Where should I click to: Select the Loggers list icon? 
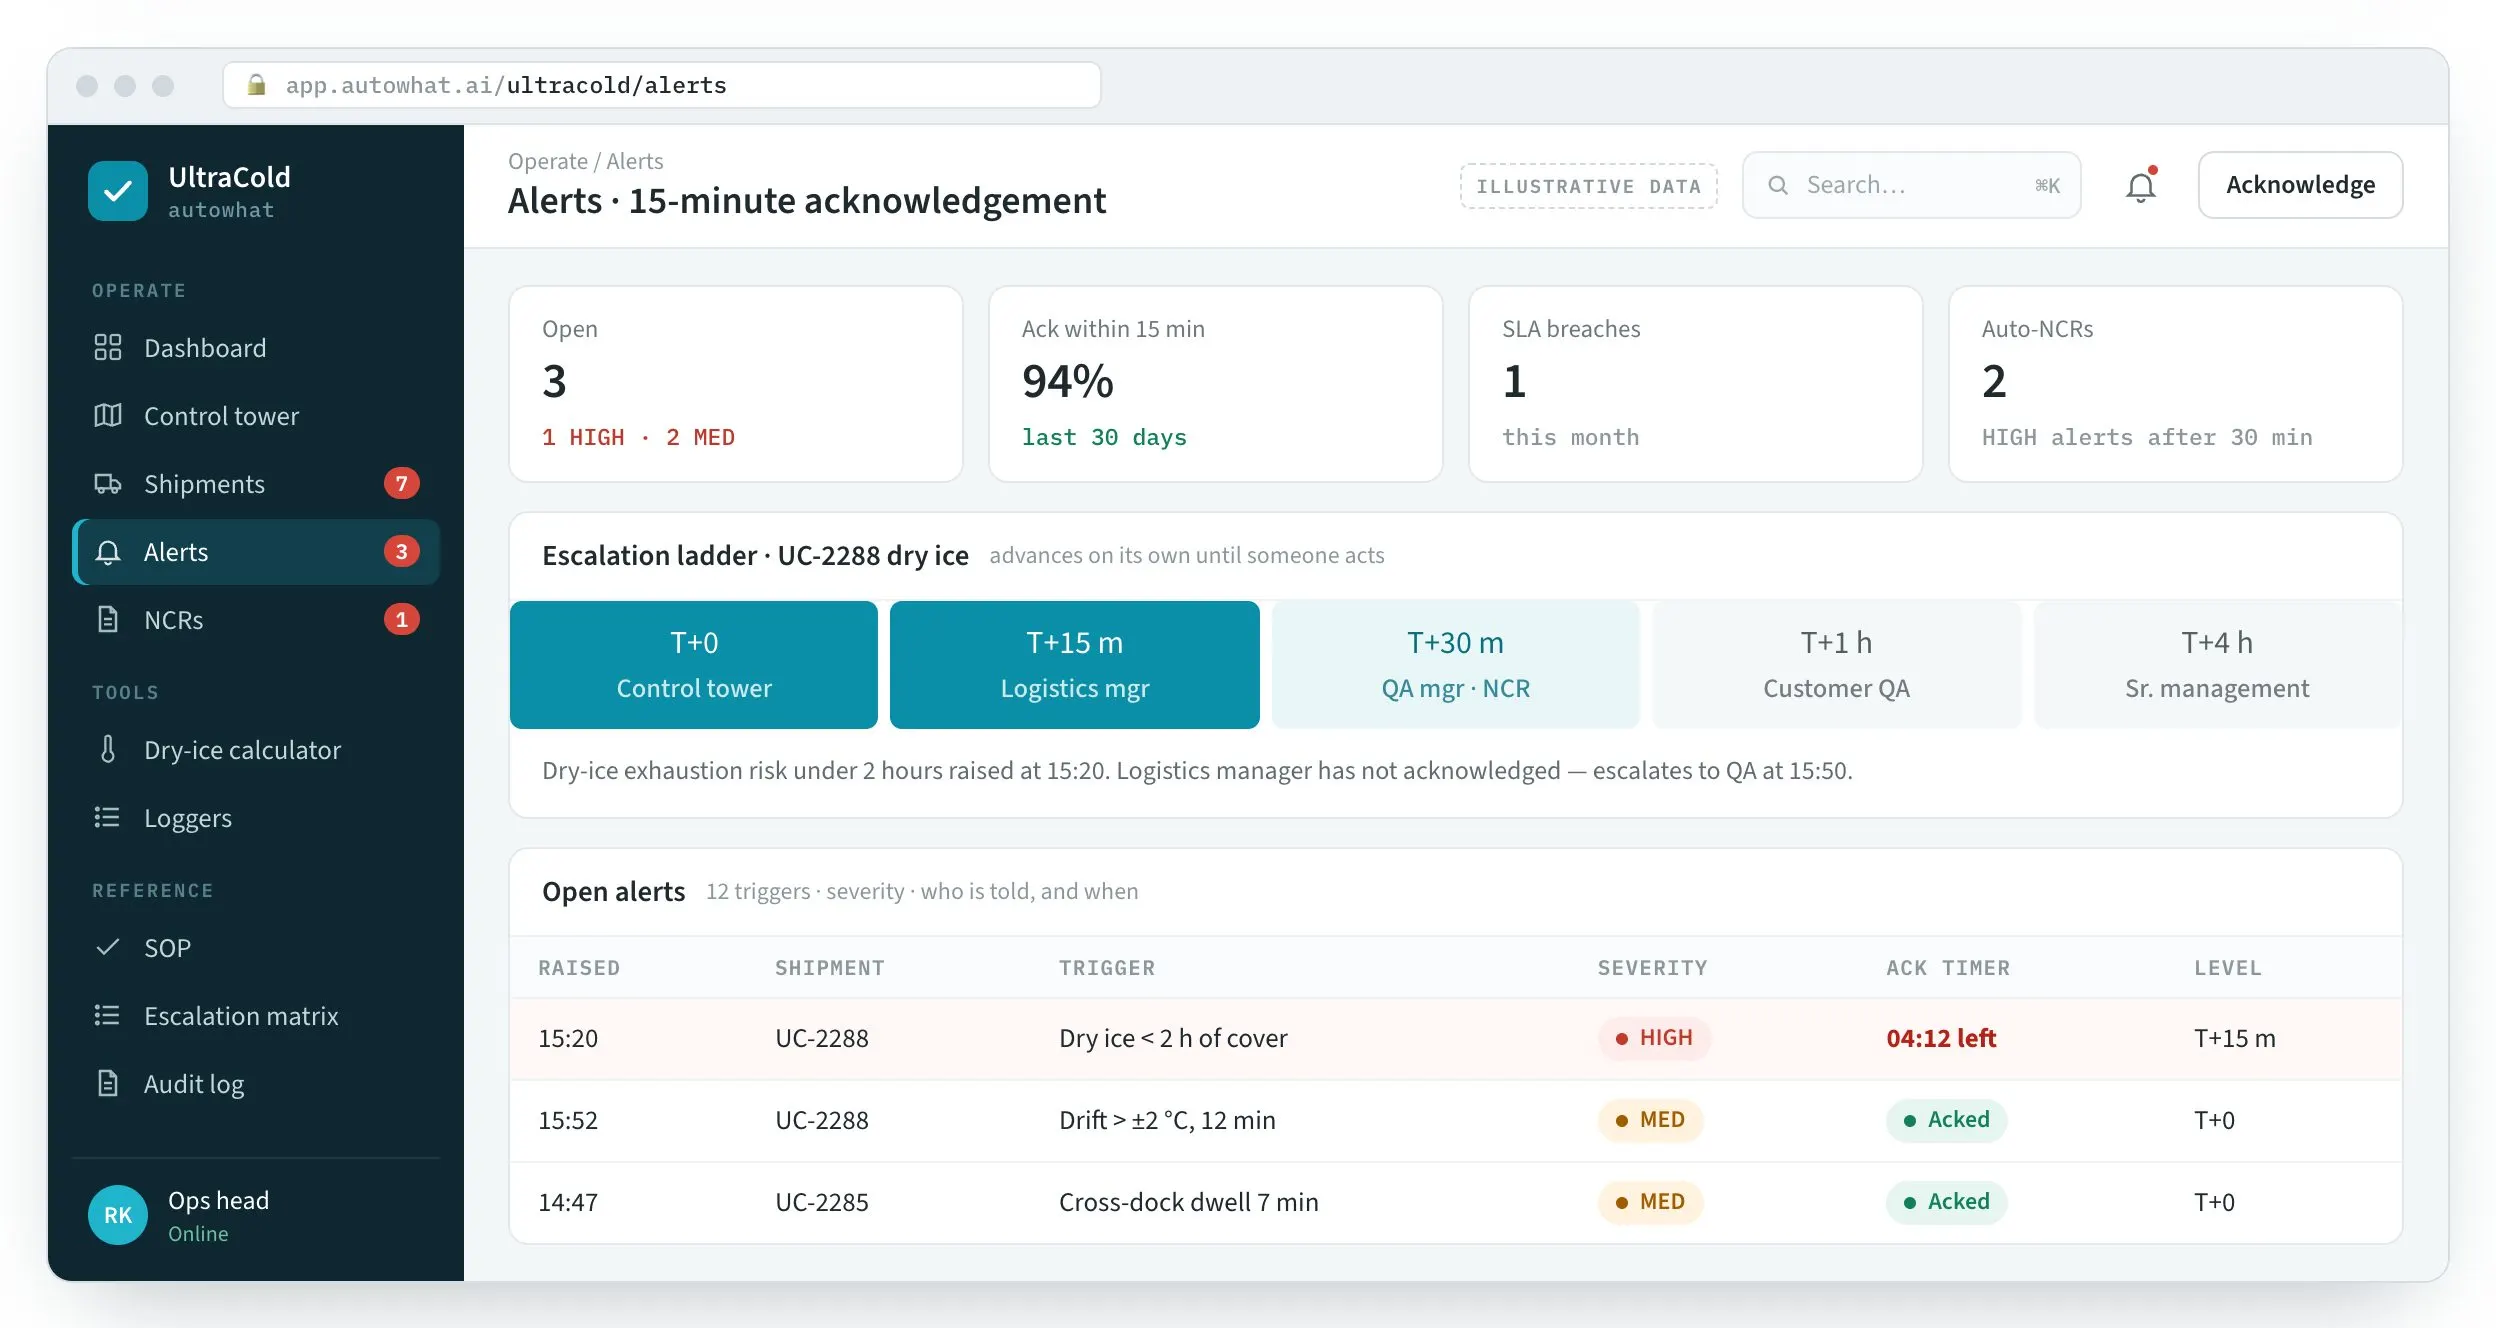tap(107, 817)
